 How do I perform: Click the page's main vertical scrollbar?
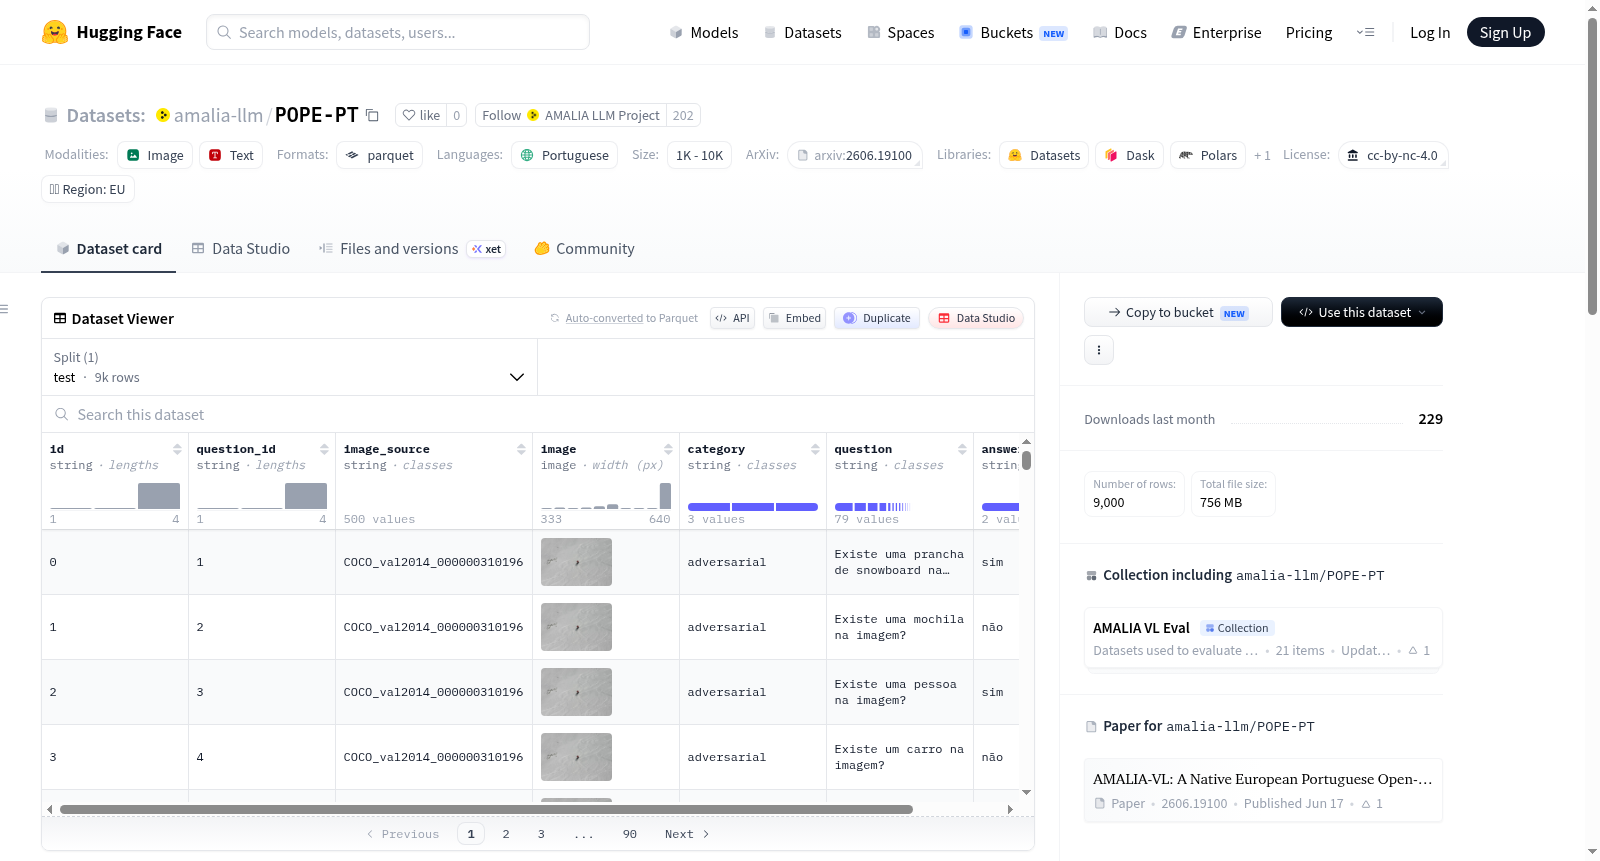[x=1593, y=165]
